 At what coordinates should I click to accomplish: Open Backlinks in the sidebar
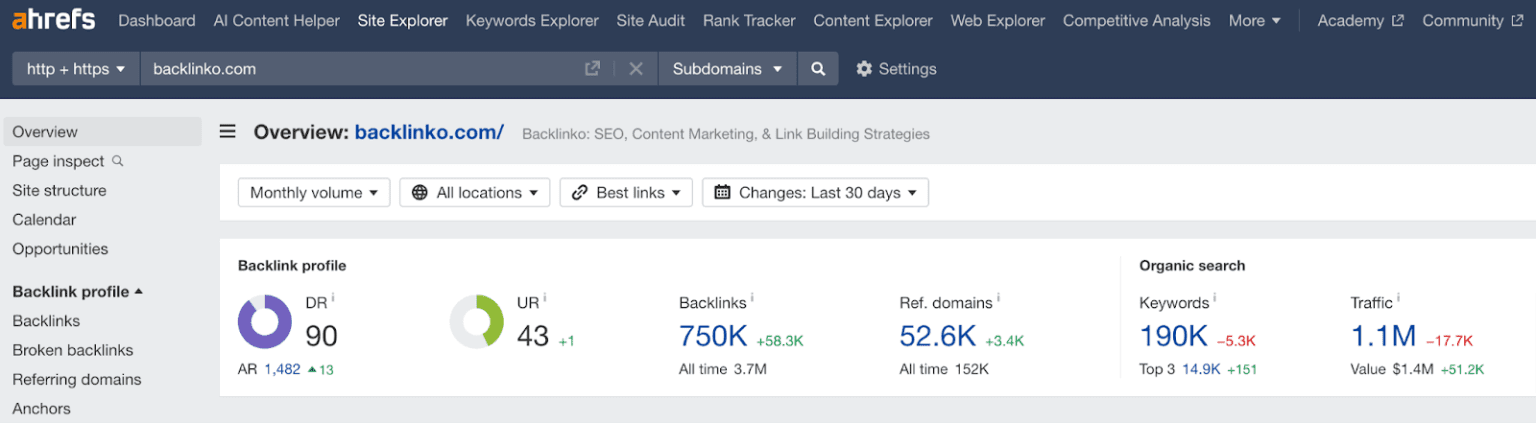click(x=46, y=321)
